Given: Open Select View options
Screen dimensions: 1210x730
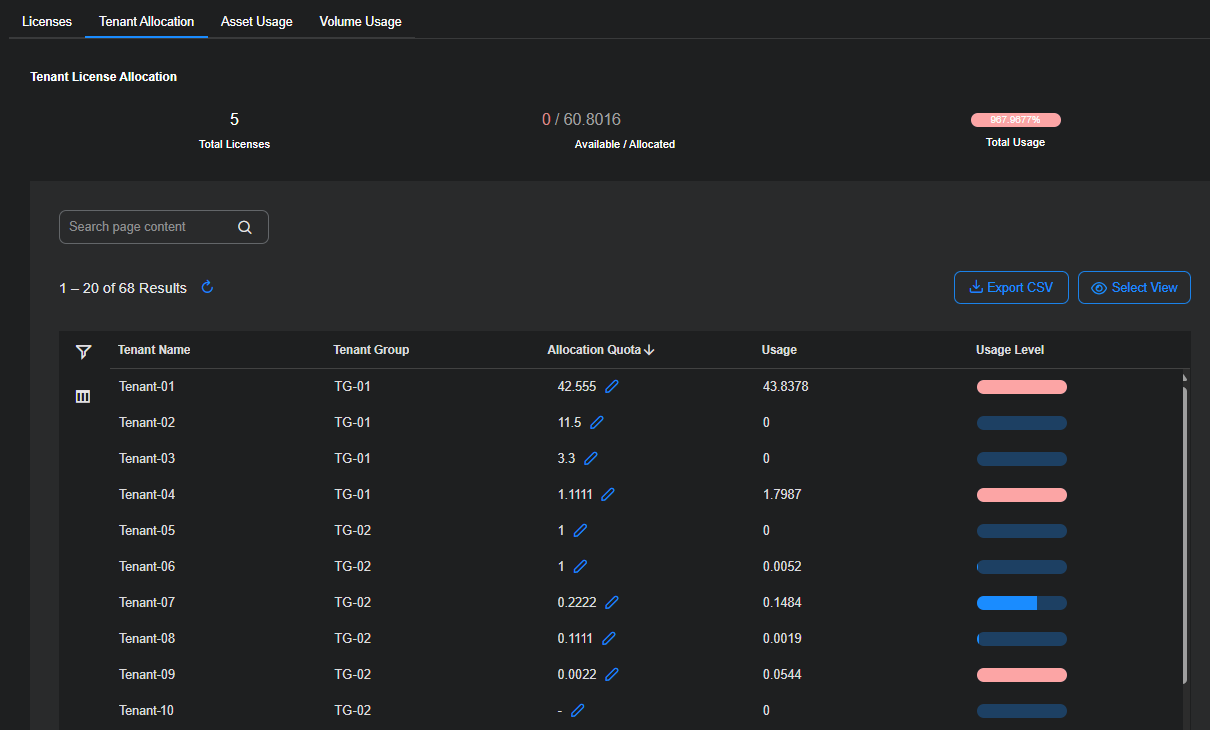Looking at the screenshot, I should (x=1134, y=287).
